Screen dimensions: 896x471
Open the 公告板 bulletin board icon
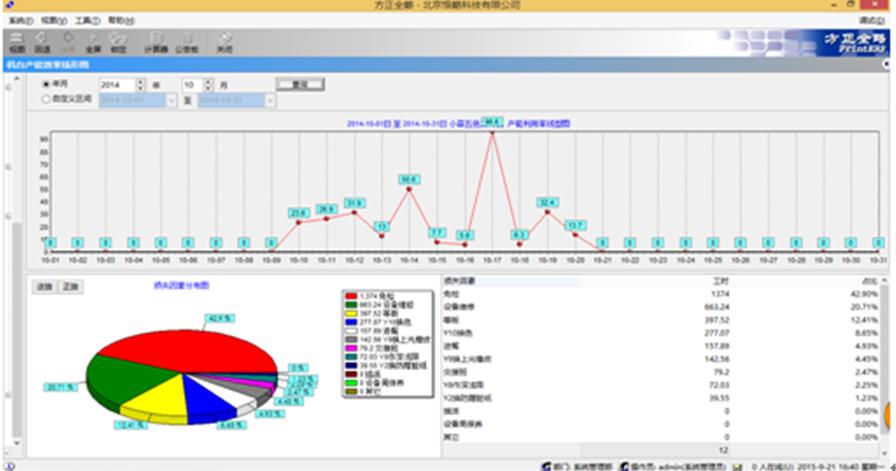[x=186, y=41]
